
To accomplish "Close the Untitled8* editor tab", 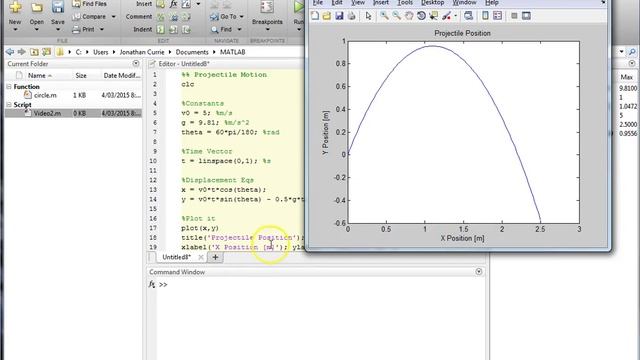I will click(201, 257).
